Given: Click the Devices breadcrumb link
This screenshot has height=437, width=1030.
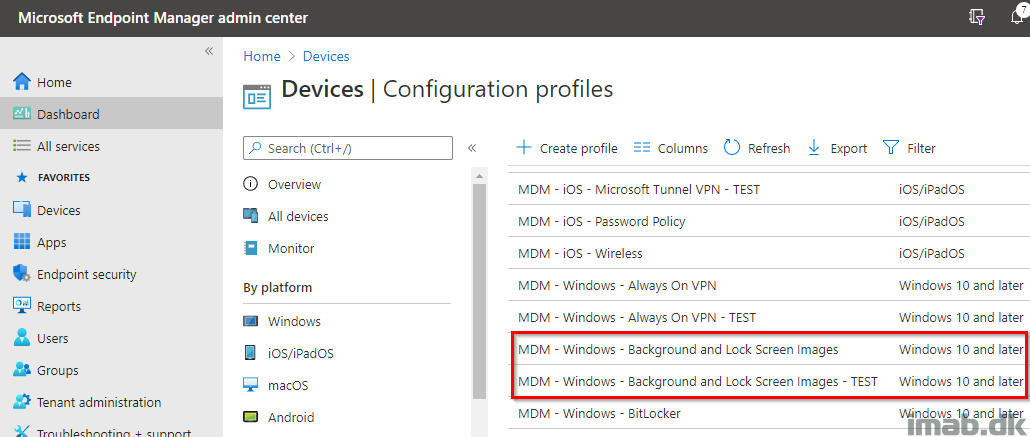Looking at the screenshot, I should pyautogui.click(x=326, y=57).
